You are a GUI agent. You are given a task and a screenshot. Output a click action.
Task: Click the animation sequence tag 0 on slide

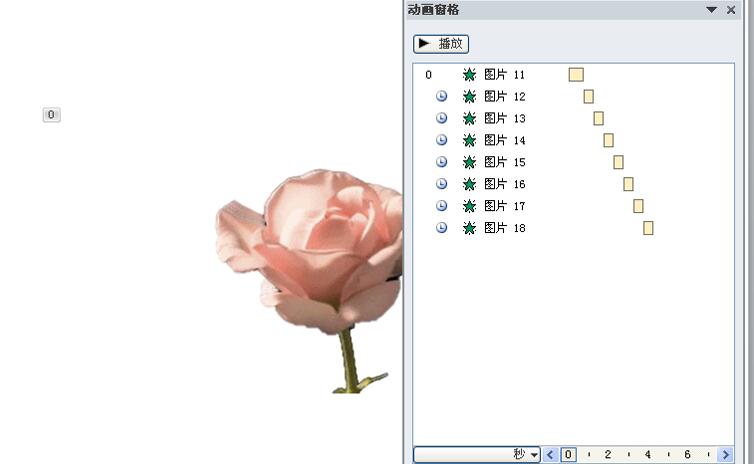(x=51, y=115)
